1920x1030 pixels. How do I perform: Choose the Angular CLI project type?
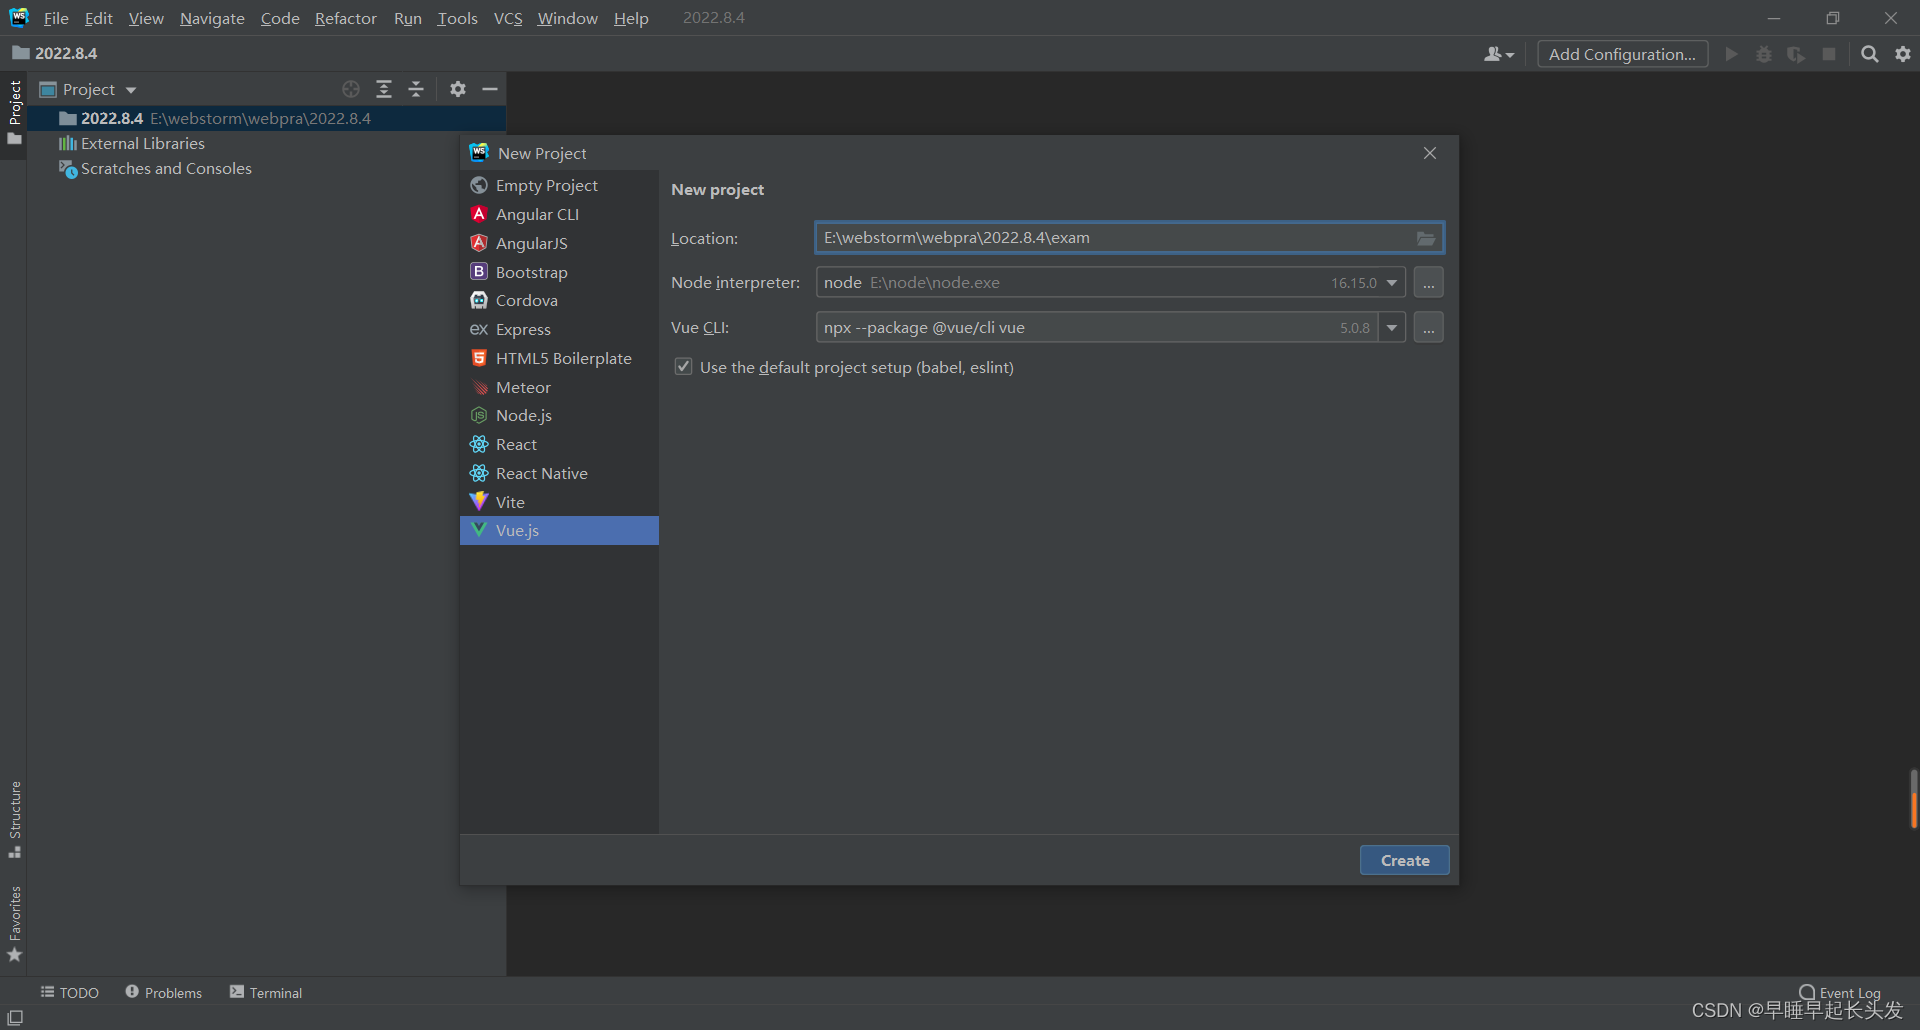(x=537, y=214)
